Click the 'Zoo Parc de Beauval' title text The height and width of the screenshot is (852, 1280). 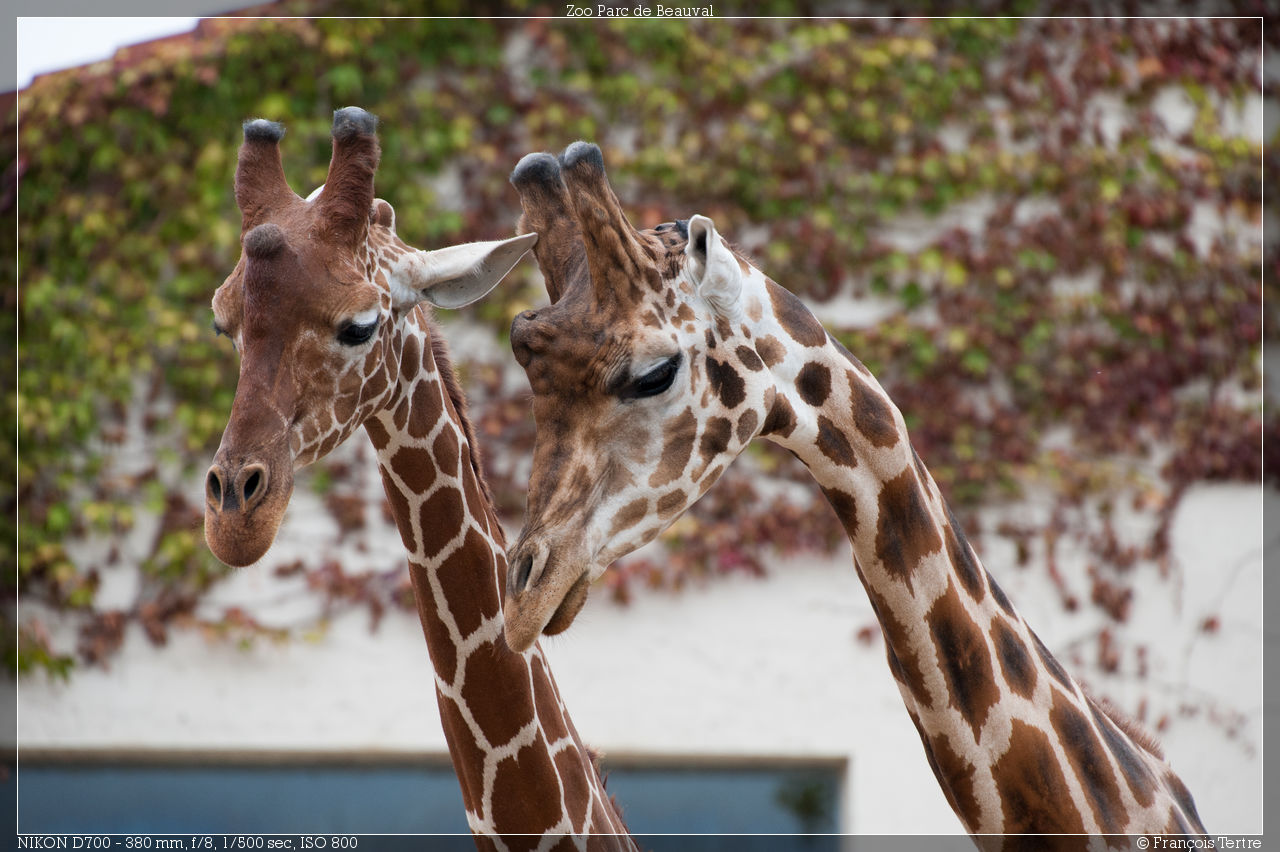639,10
